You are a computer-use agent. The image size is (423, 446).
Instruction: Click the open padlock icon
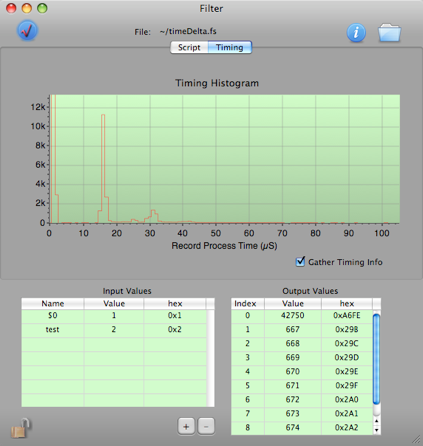21,428
